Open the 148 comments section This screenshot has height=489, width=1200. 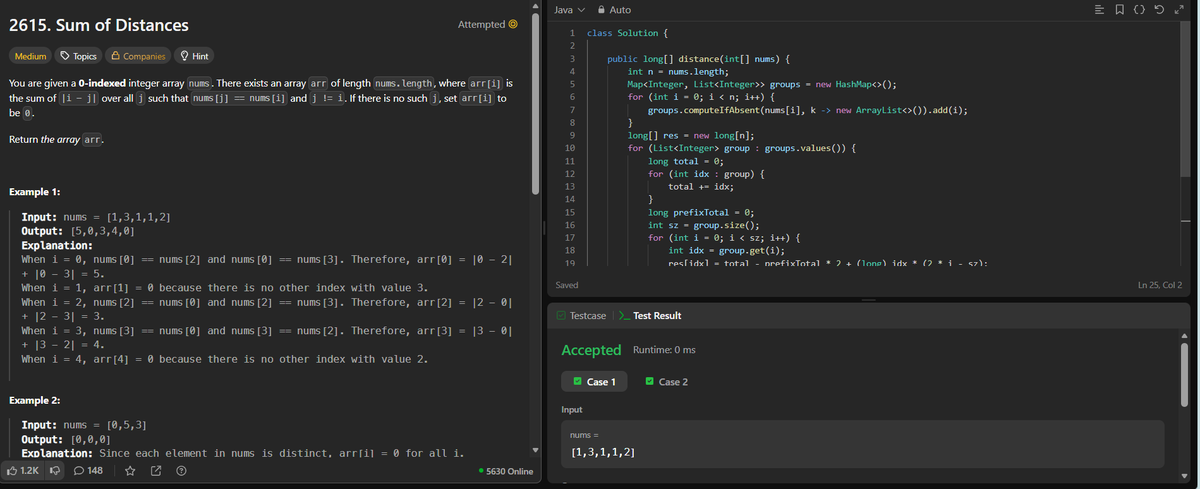89,471
